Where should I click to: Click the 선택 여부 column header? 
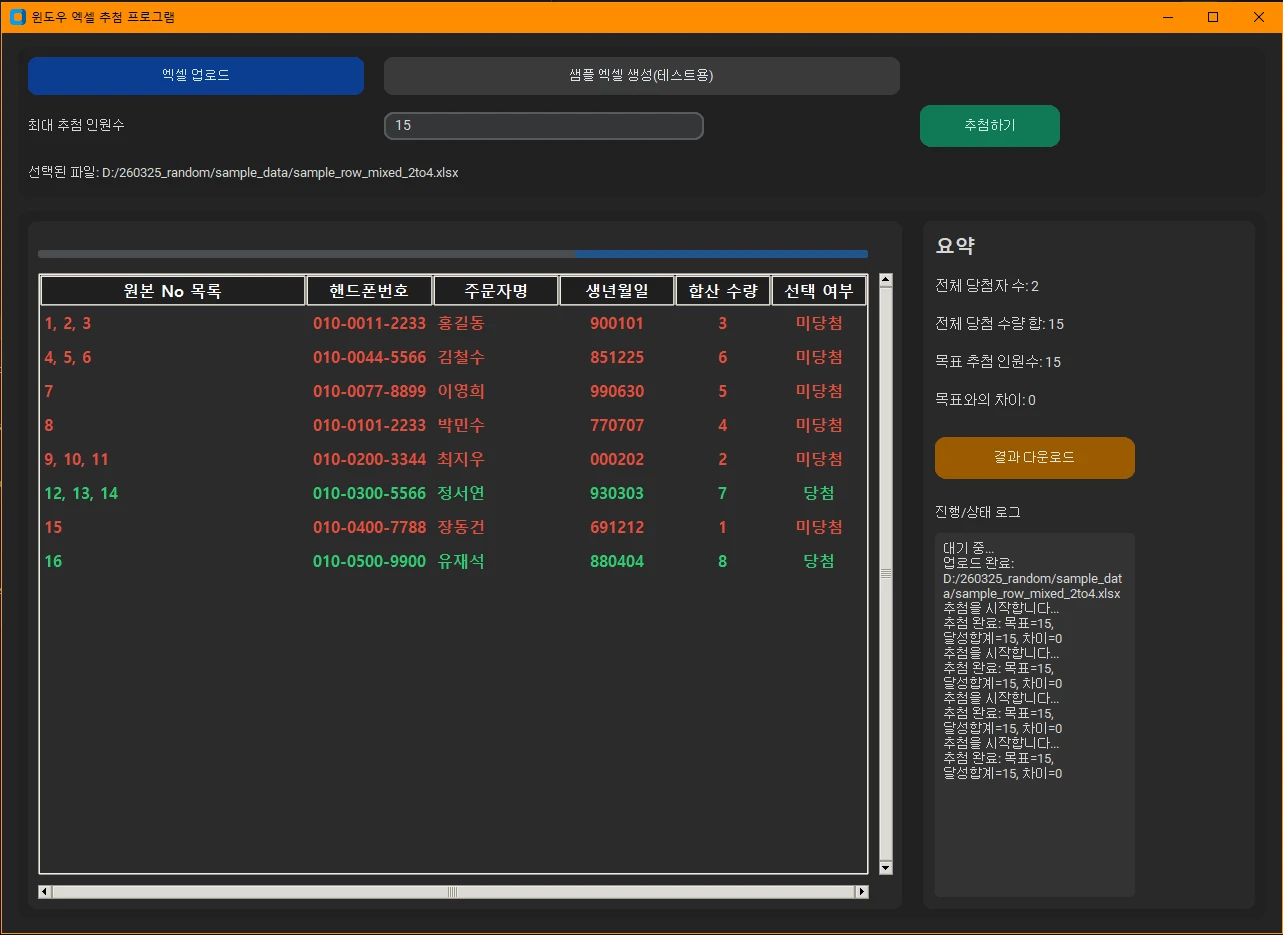(819, 291)
